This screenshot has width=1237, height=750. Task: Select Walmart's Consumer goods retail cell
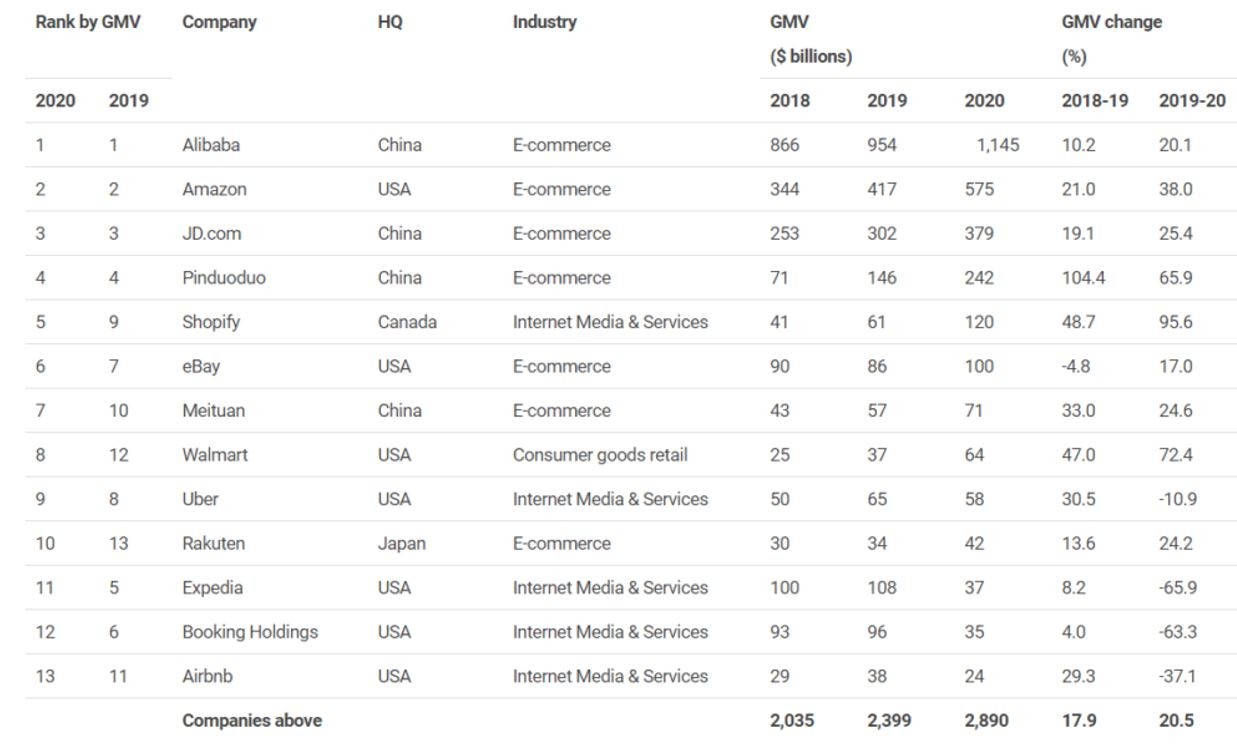click(600, 455)
